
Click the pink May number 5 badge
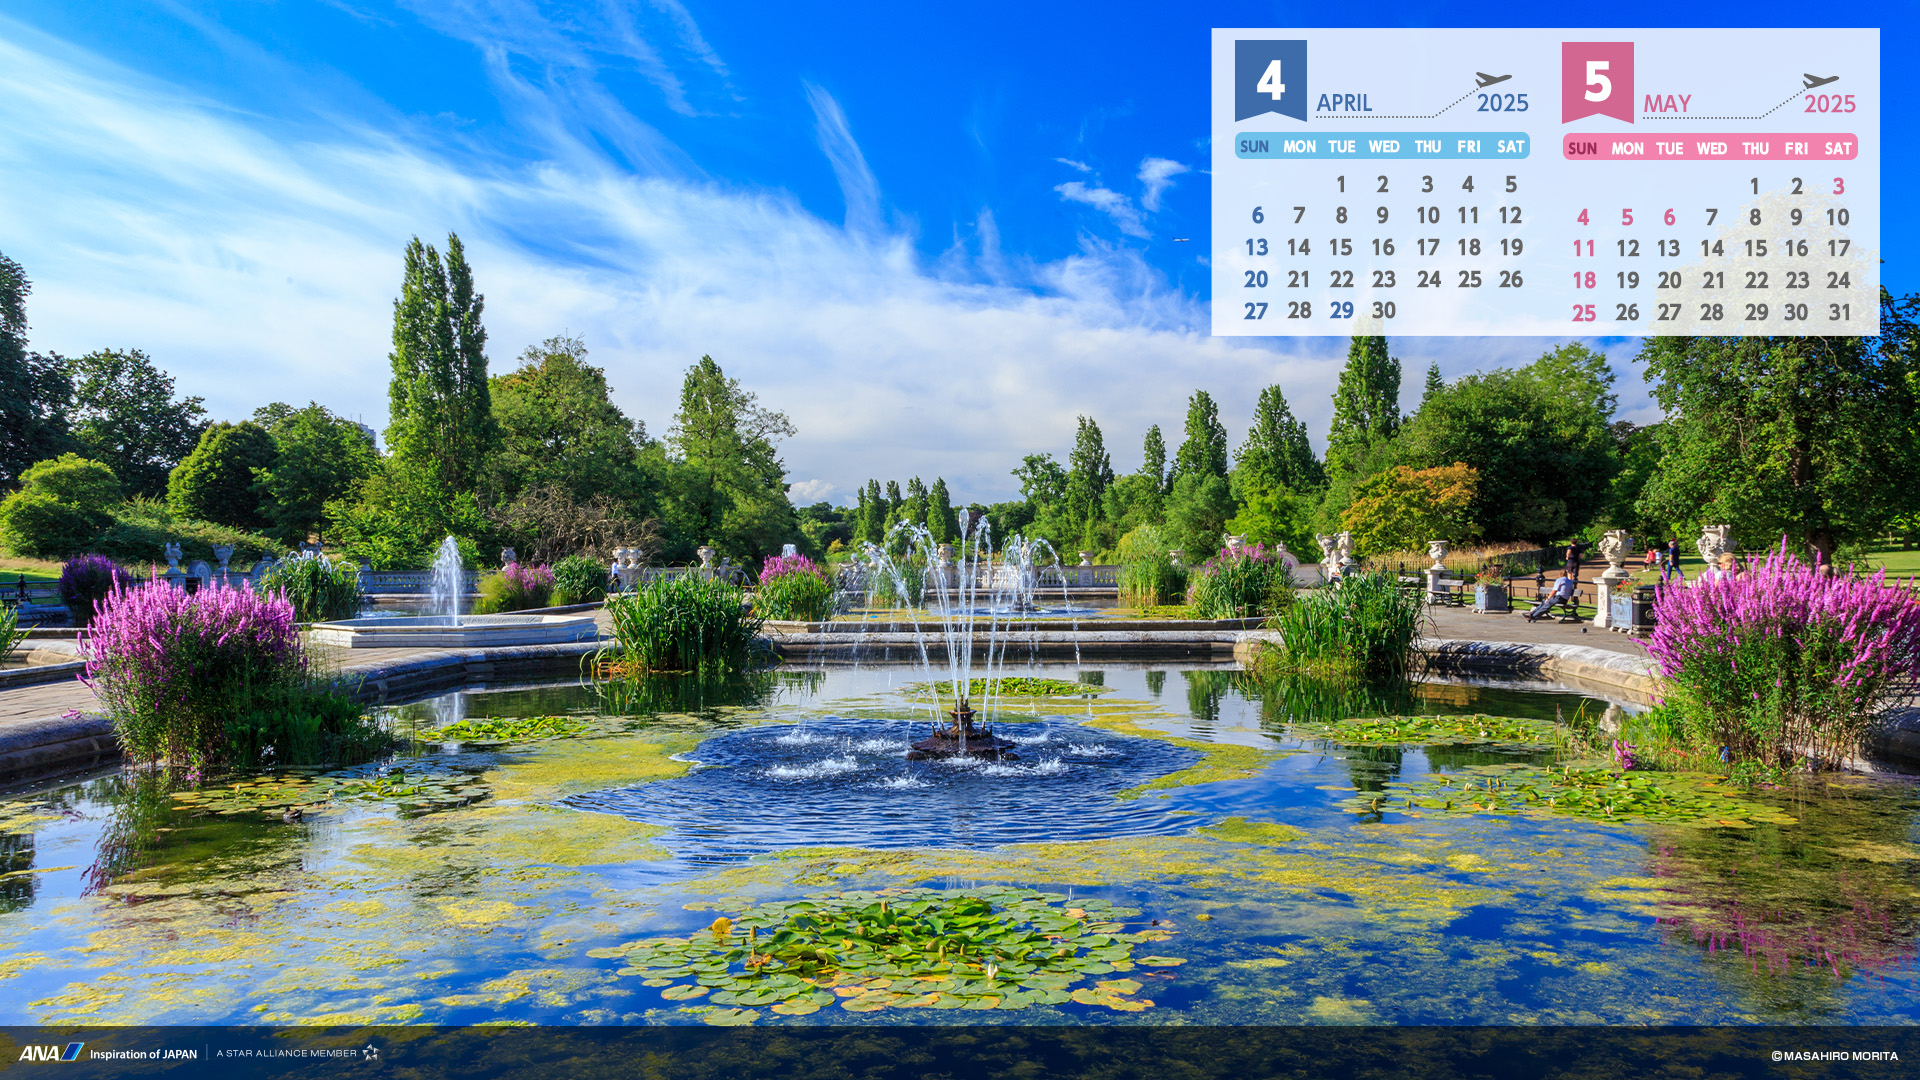coord(1597,81)
